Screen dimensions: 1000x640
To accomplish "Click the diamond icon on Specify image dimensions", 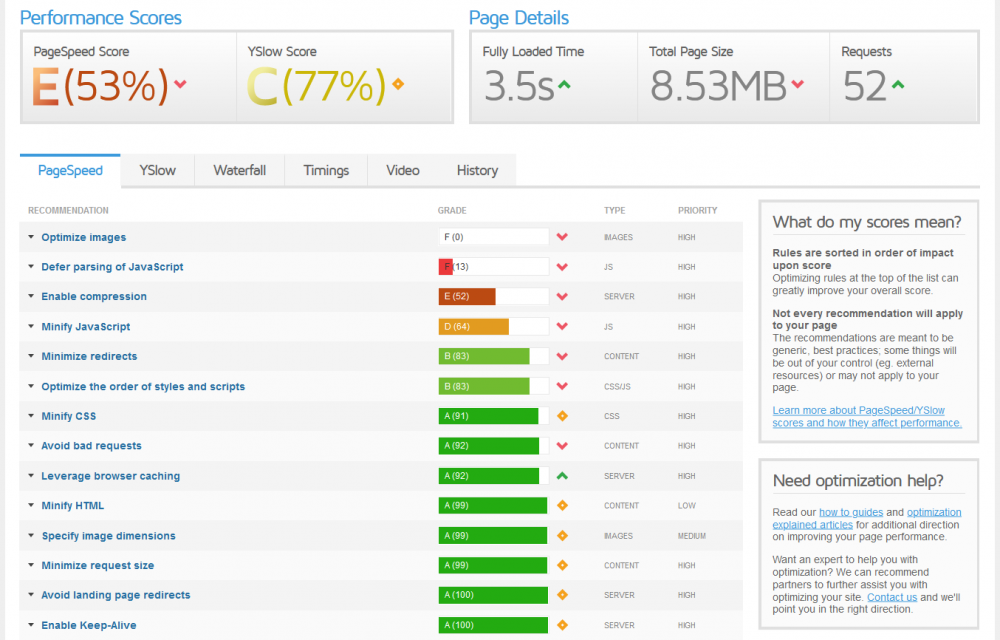I will tap(562, 536).
